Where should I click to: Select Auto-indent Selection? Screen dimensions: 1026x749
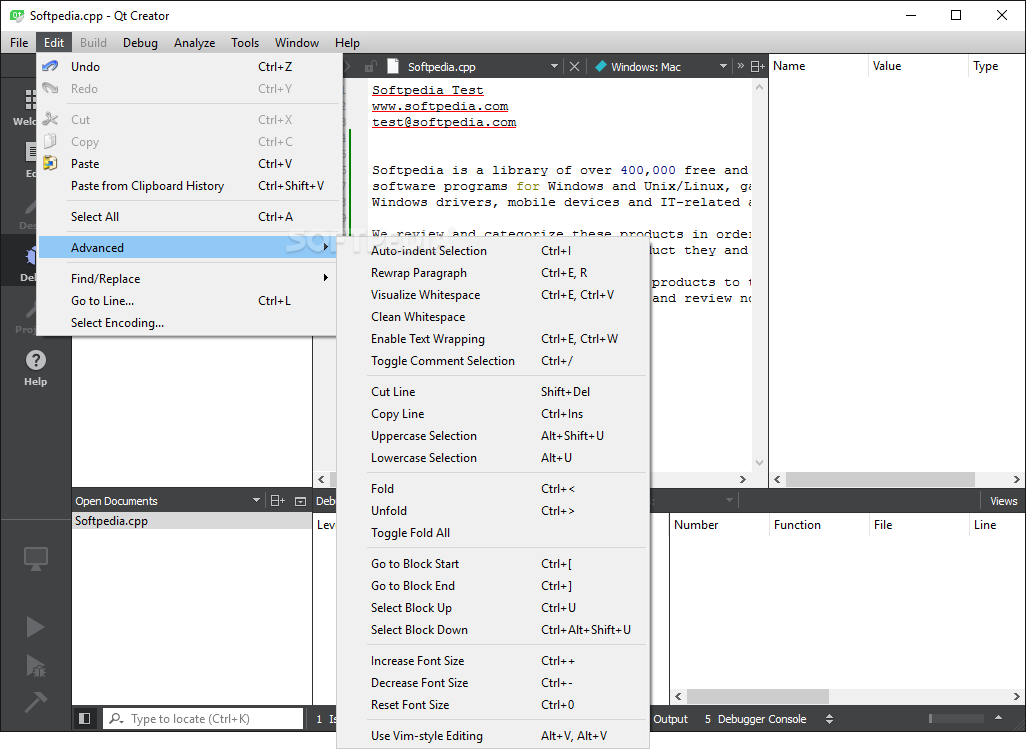click(x=493, y=251)
